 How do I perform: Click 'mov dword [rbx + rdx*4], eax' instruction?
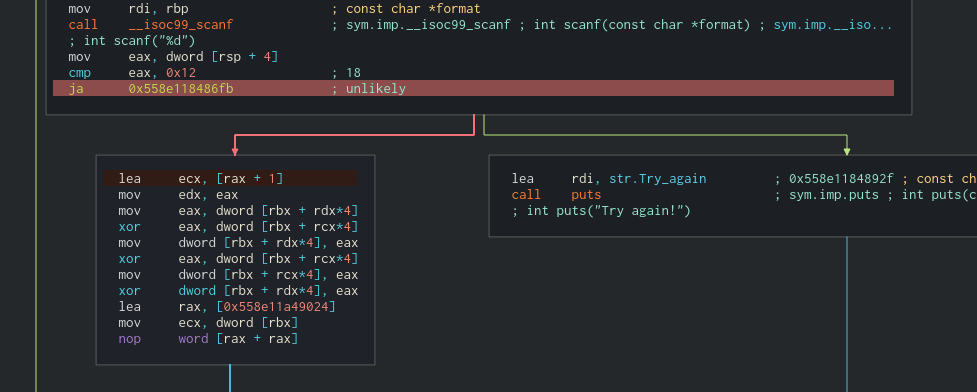[x=238, y=243]
